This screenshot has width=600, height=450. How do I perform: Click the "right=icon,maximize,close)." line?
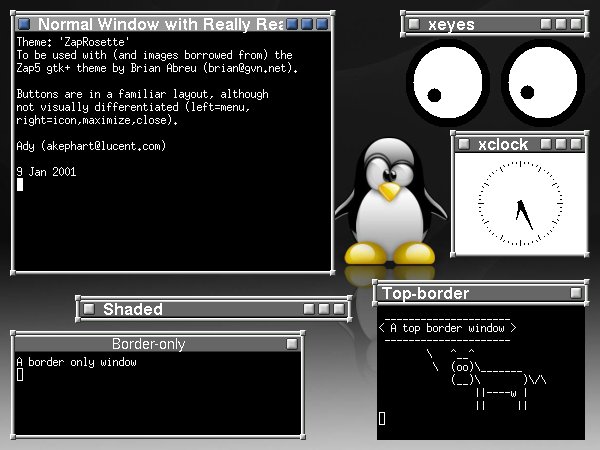tap(97, 120)
